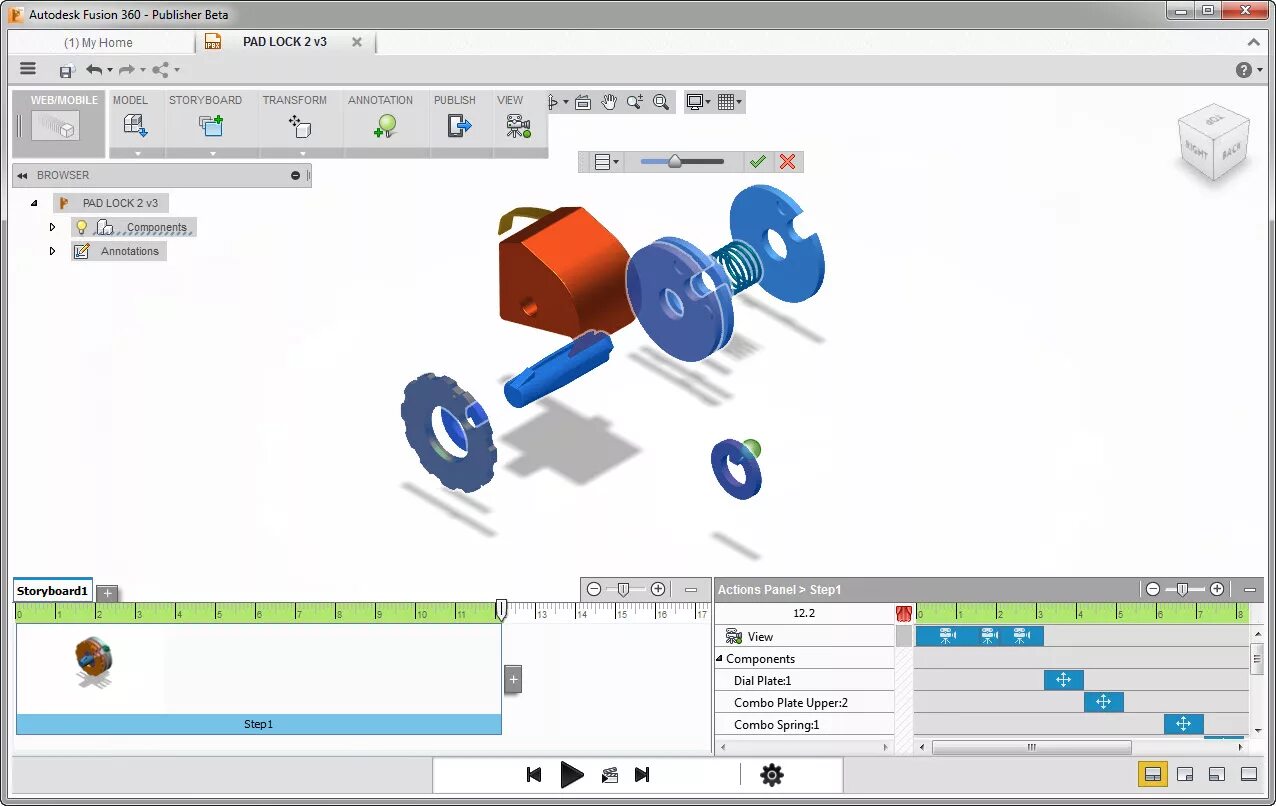The height and width of the screenshot is (806, 1276).
Task: Select the Storyboard1 tab
Action: [x=53, y=591]
